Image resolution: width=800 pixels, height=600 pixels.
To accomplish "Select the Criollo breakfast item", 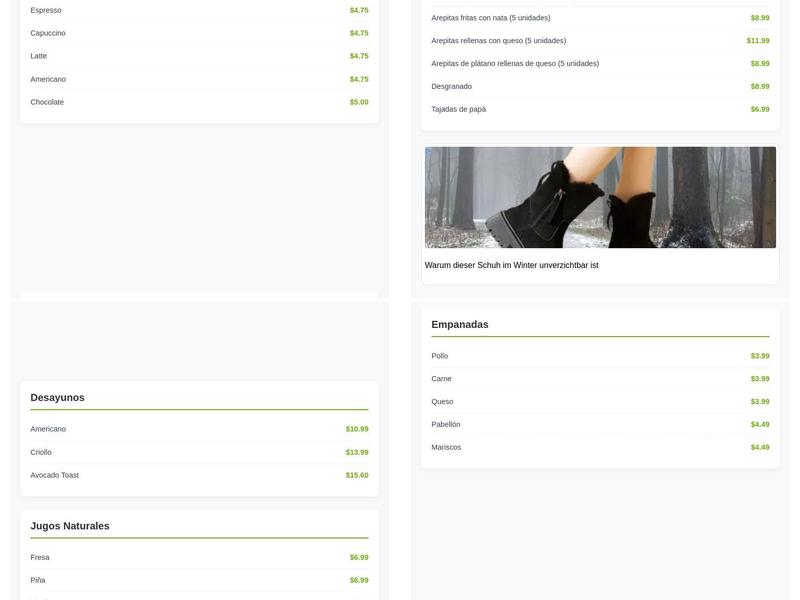I will click(41, 453).
